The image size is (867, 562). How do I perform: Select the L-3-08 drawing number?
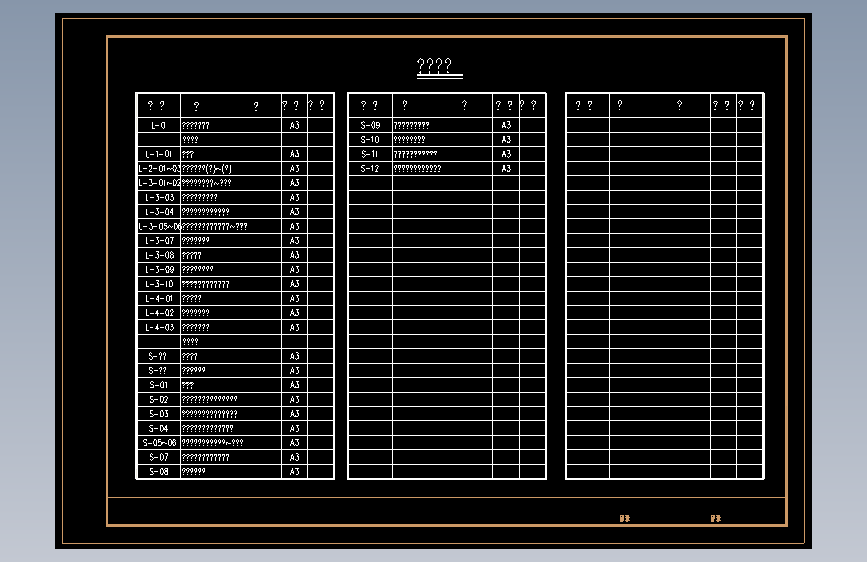159,255
